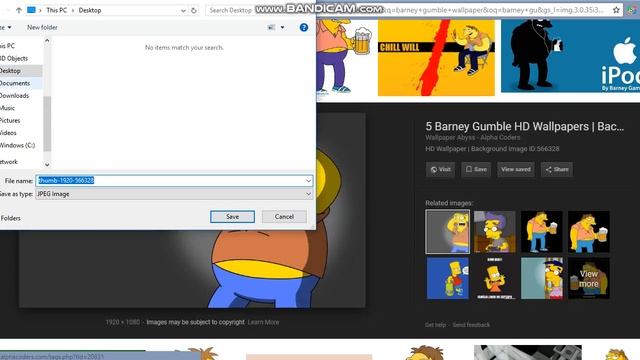Click up arrow on navigation pane scrollbar
The image size is (640, 360).
[x=47, y=41]
